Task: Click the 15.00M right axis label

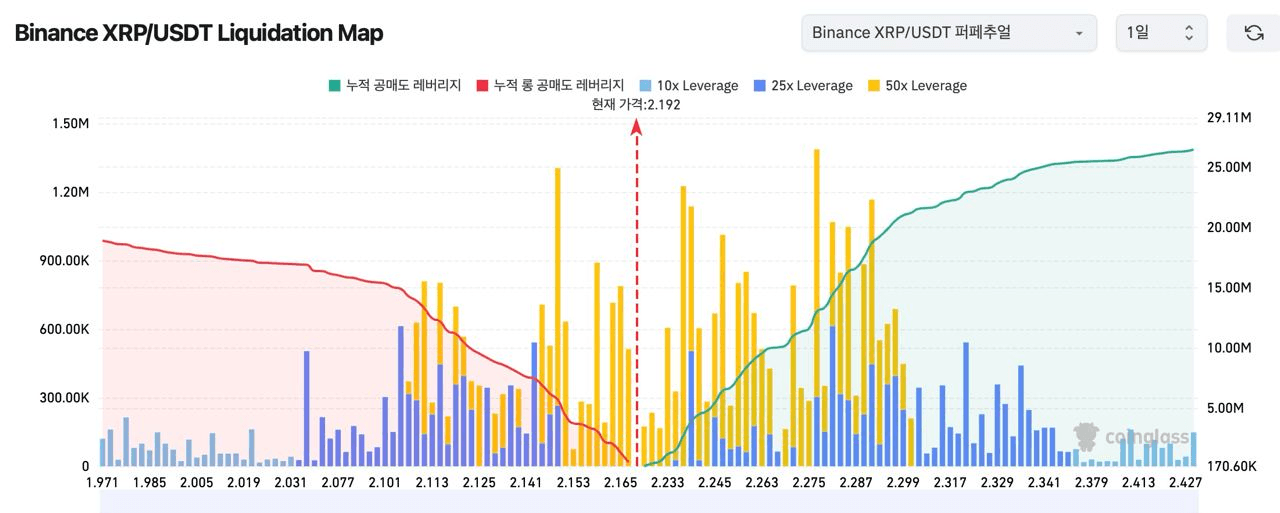Action: [1229, 288]
